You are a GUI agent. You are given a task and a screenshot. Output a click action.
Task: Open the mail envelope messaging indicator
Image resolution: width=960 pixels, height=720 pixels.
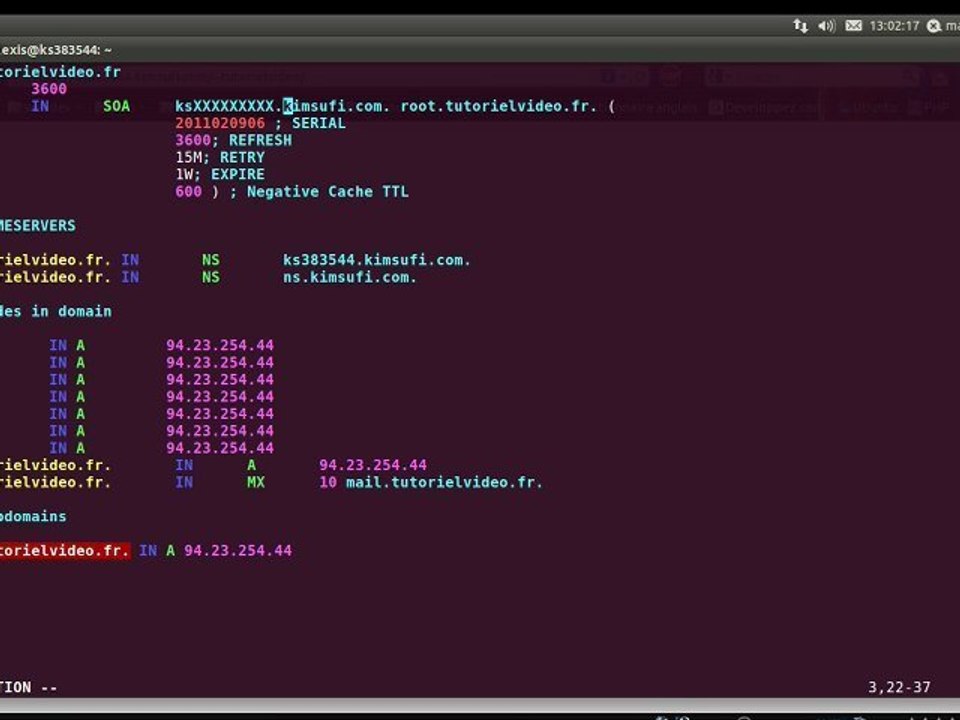tap(853, 26)
